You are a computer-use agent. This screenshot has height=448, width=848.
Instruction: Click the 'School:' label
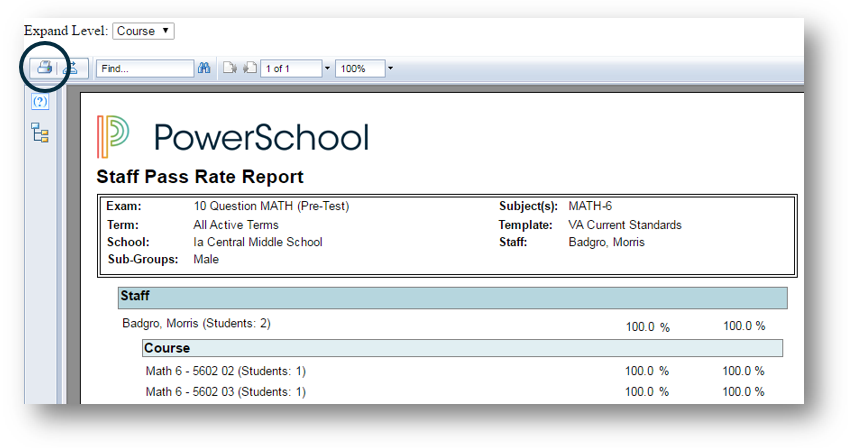tap(128, 242)
